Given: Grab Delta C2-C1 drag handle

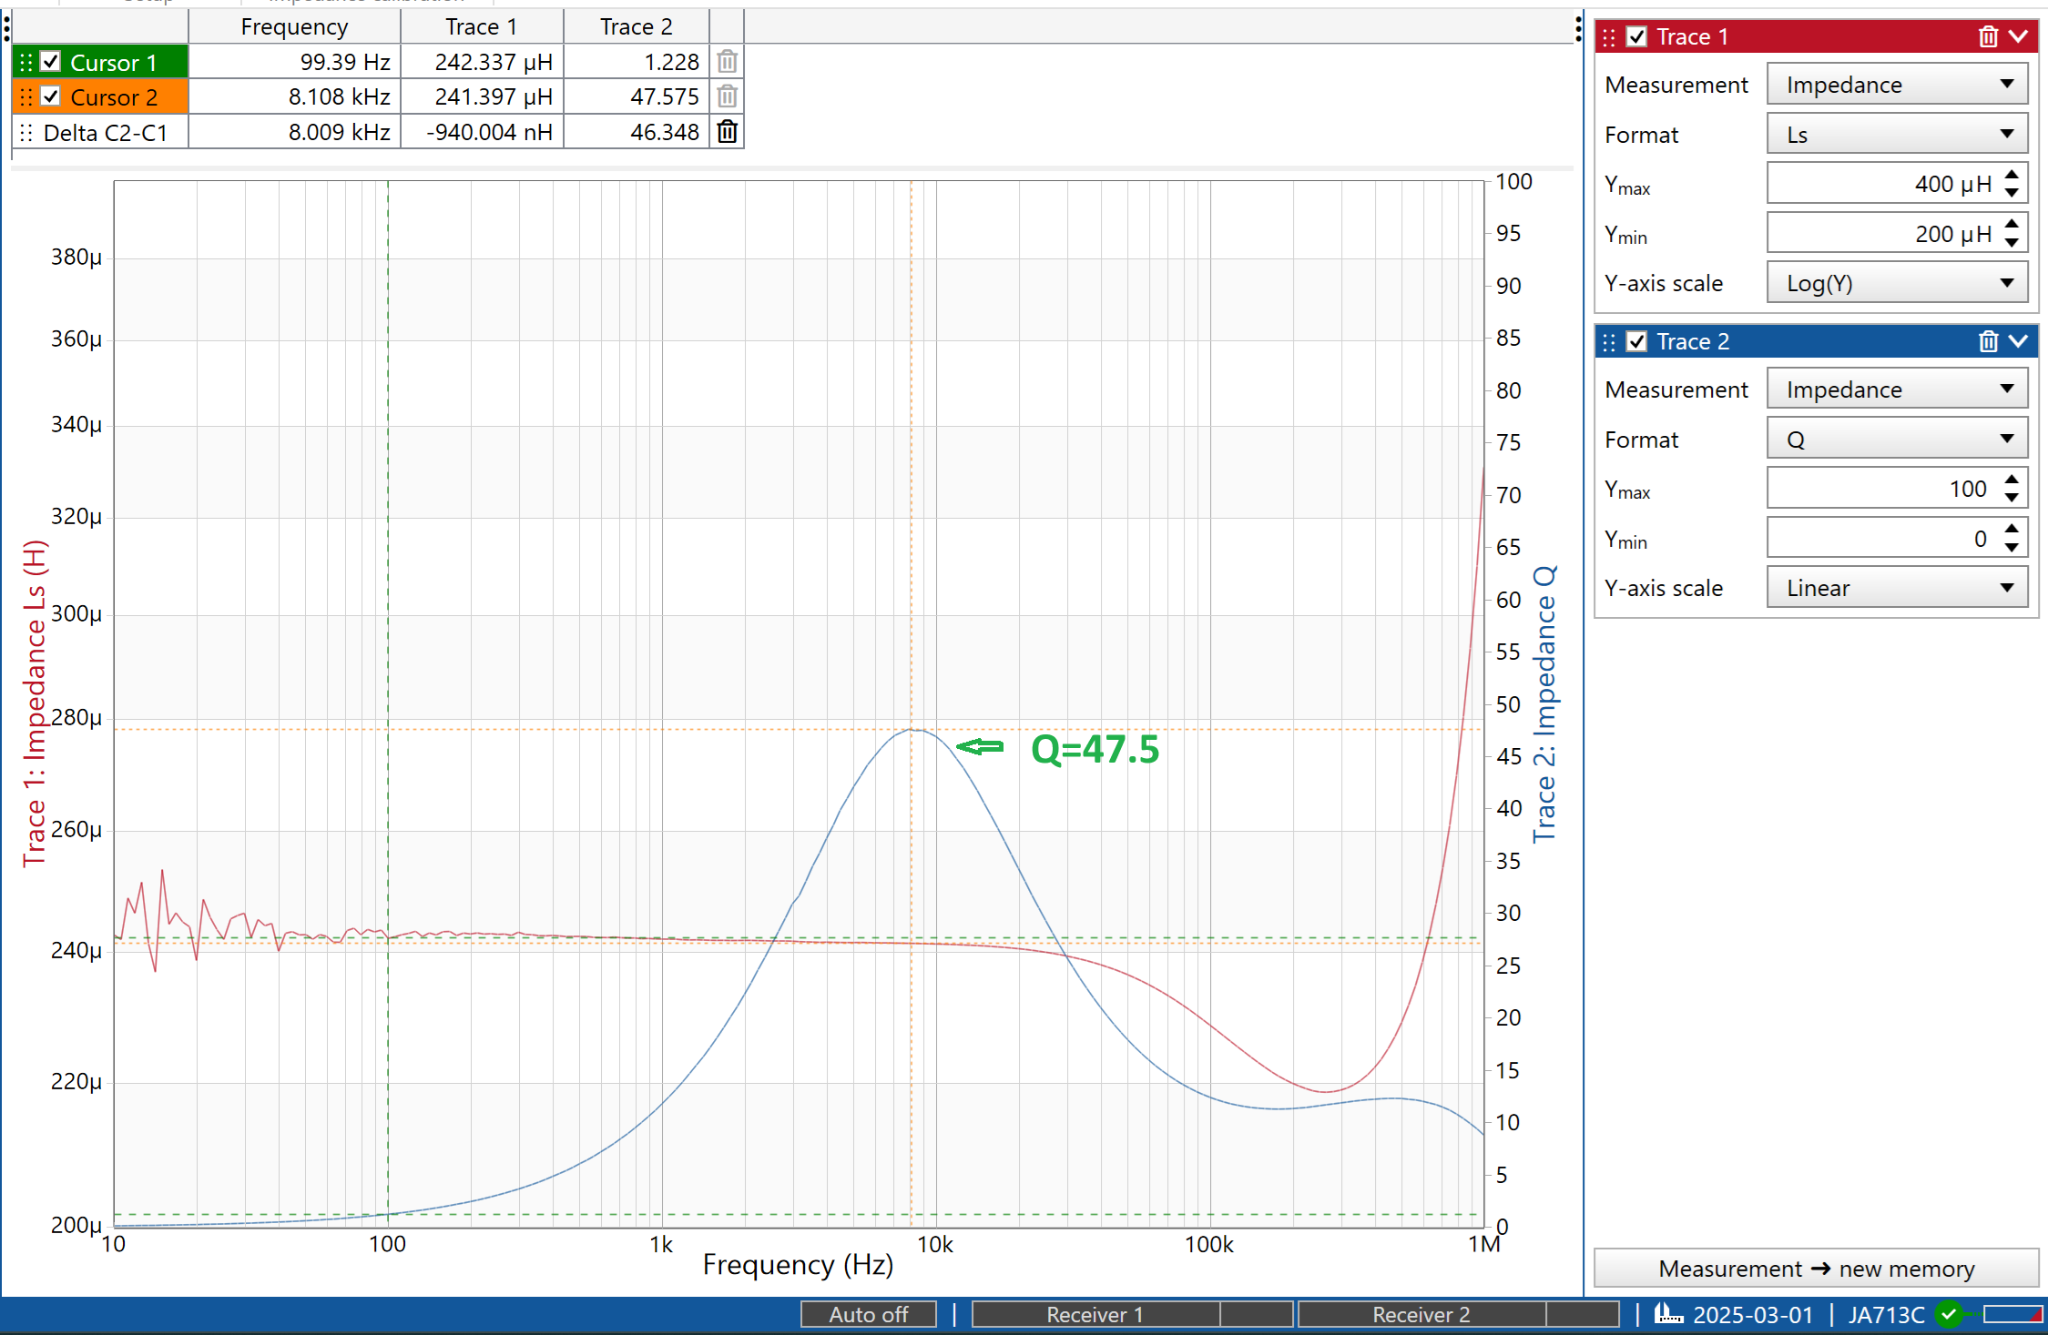Looking at the screenshot, I should click(26, 132).
